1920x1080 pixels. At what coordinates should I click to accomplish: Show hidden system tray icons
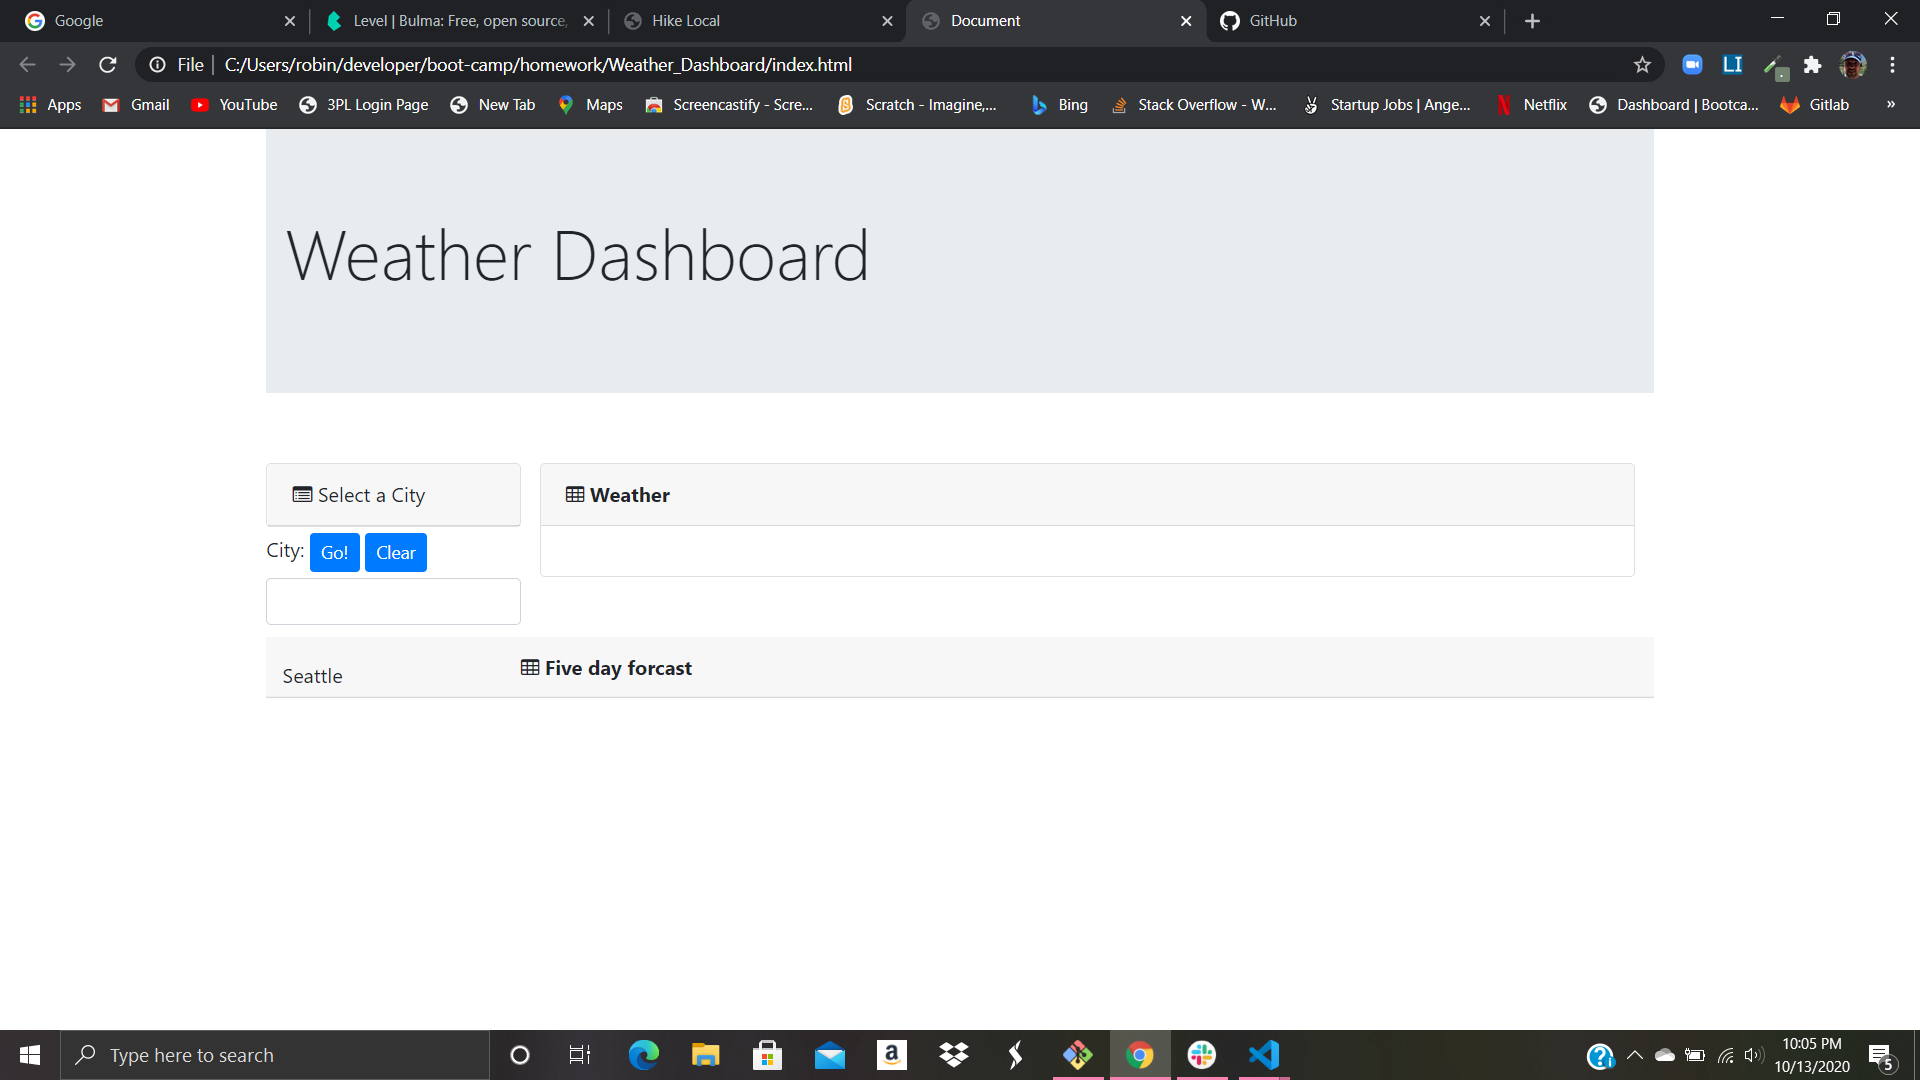[x=1635, y=1055]
